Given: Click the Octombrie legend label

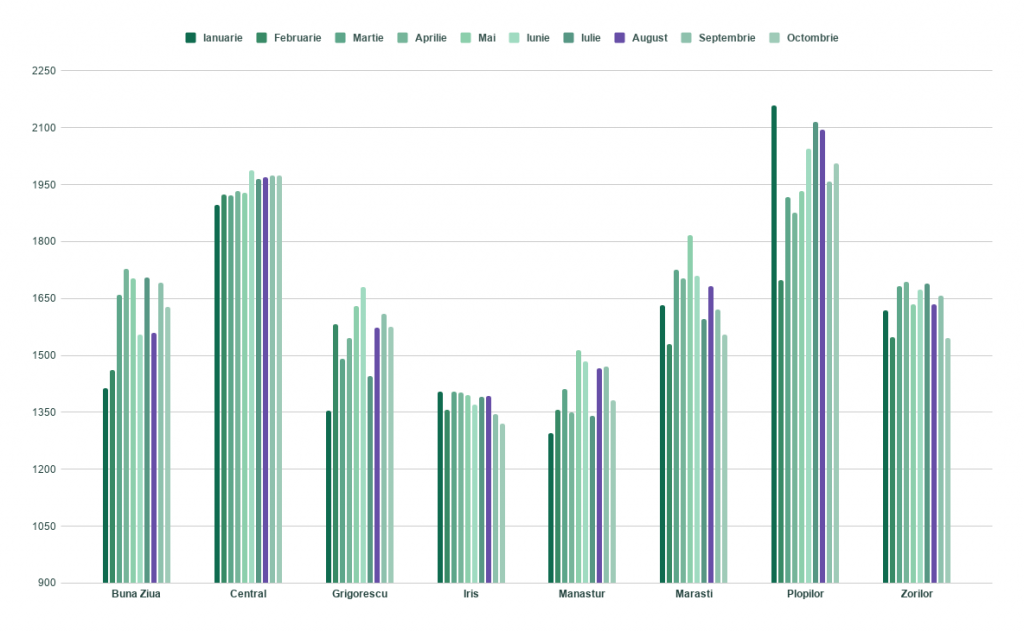Looking at the screenshot, I should [812, 38].
